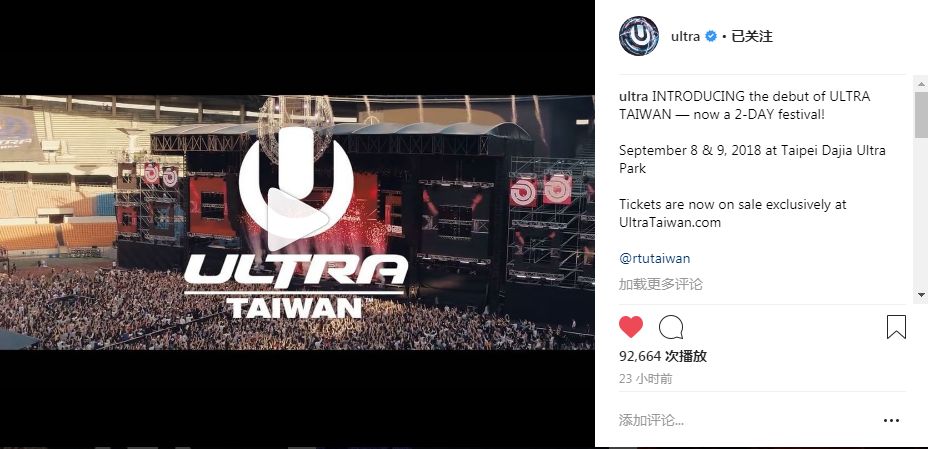Open the @rtutaiwan mention link
The width and height of the screenshot is (928, 449).
(x=655, y=259)
